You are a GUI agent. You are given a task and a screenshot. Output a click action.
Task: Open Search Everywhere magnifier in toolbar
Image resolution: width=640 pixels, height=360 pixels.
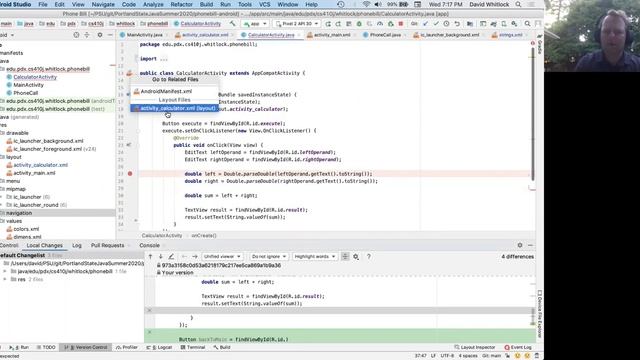527,24
